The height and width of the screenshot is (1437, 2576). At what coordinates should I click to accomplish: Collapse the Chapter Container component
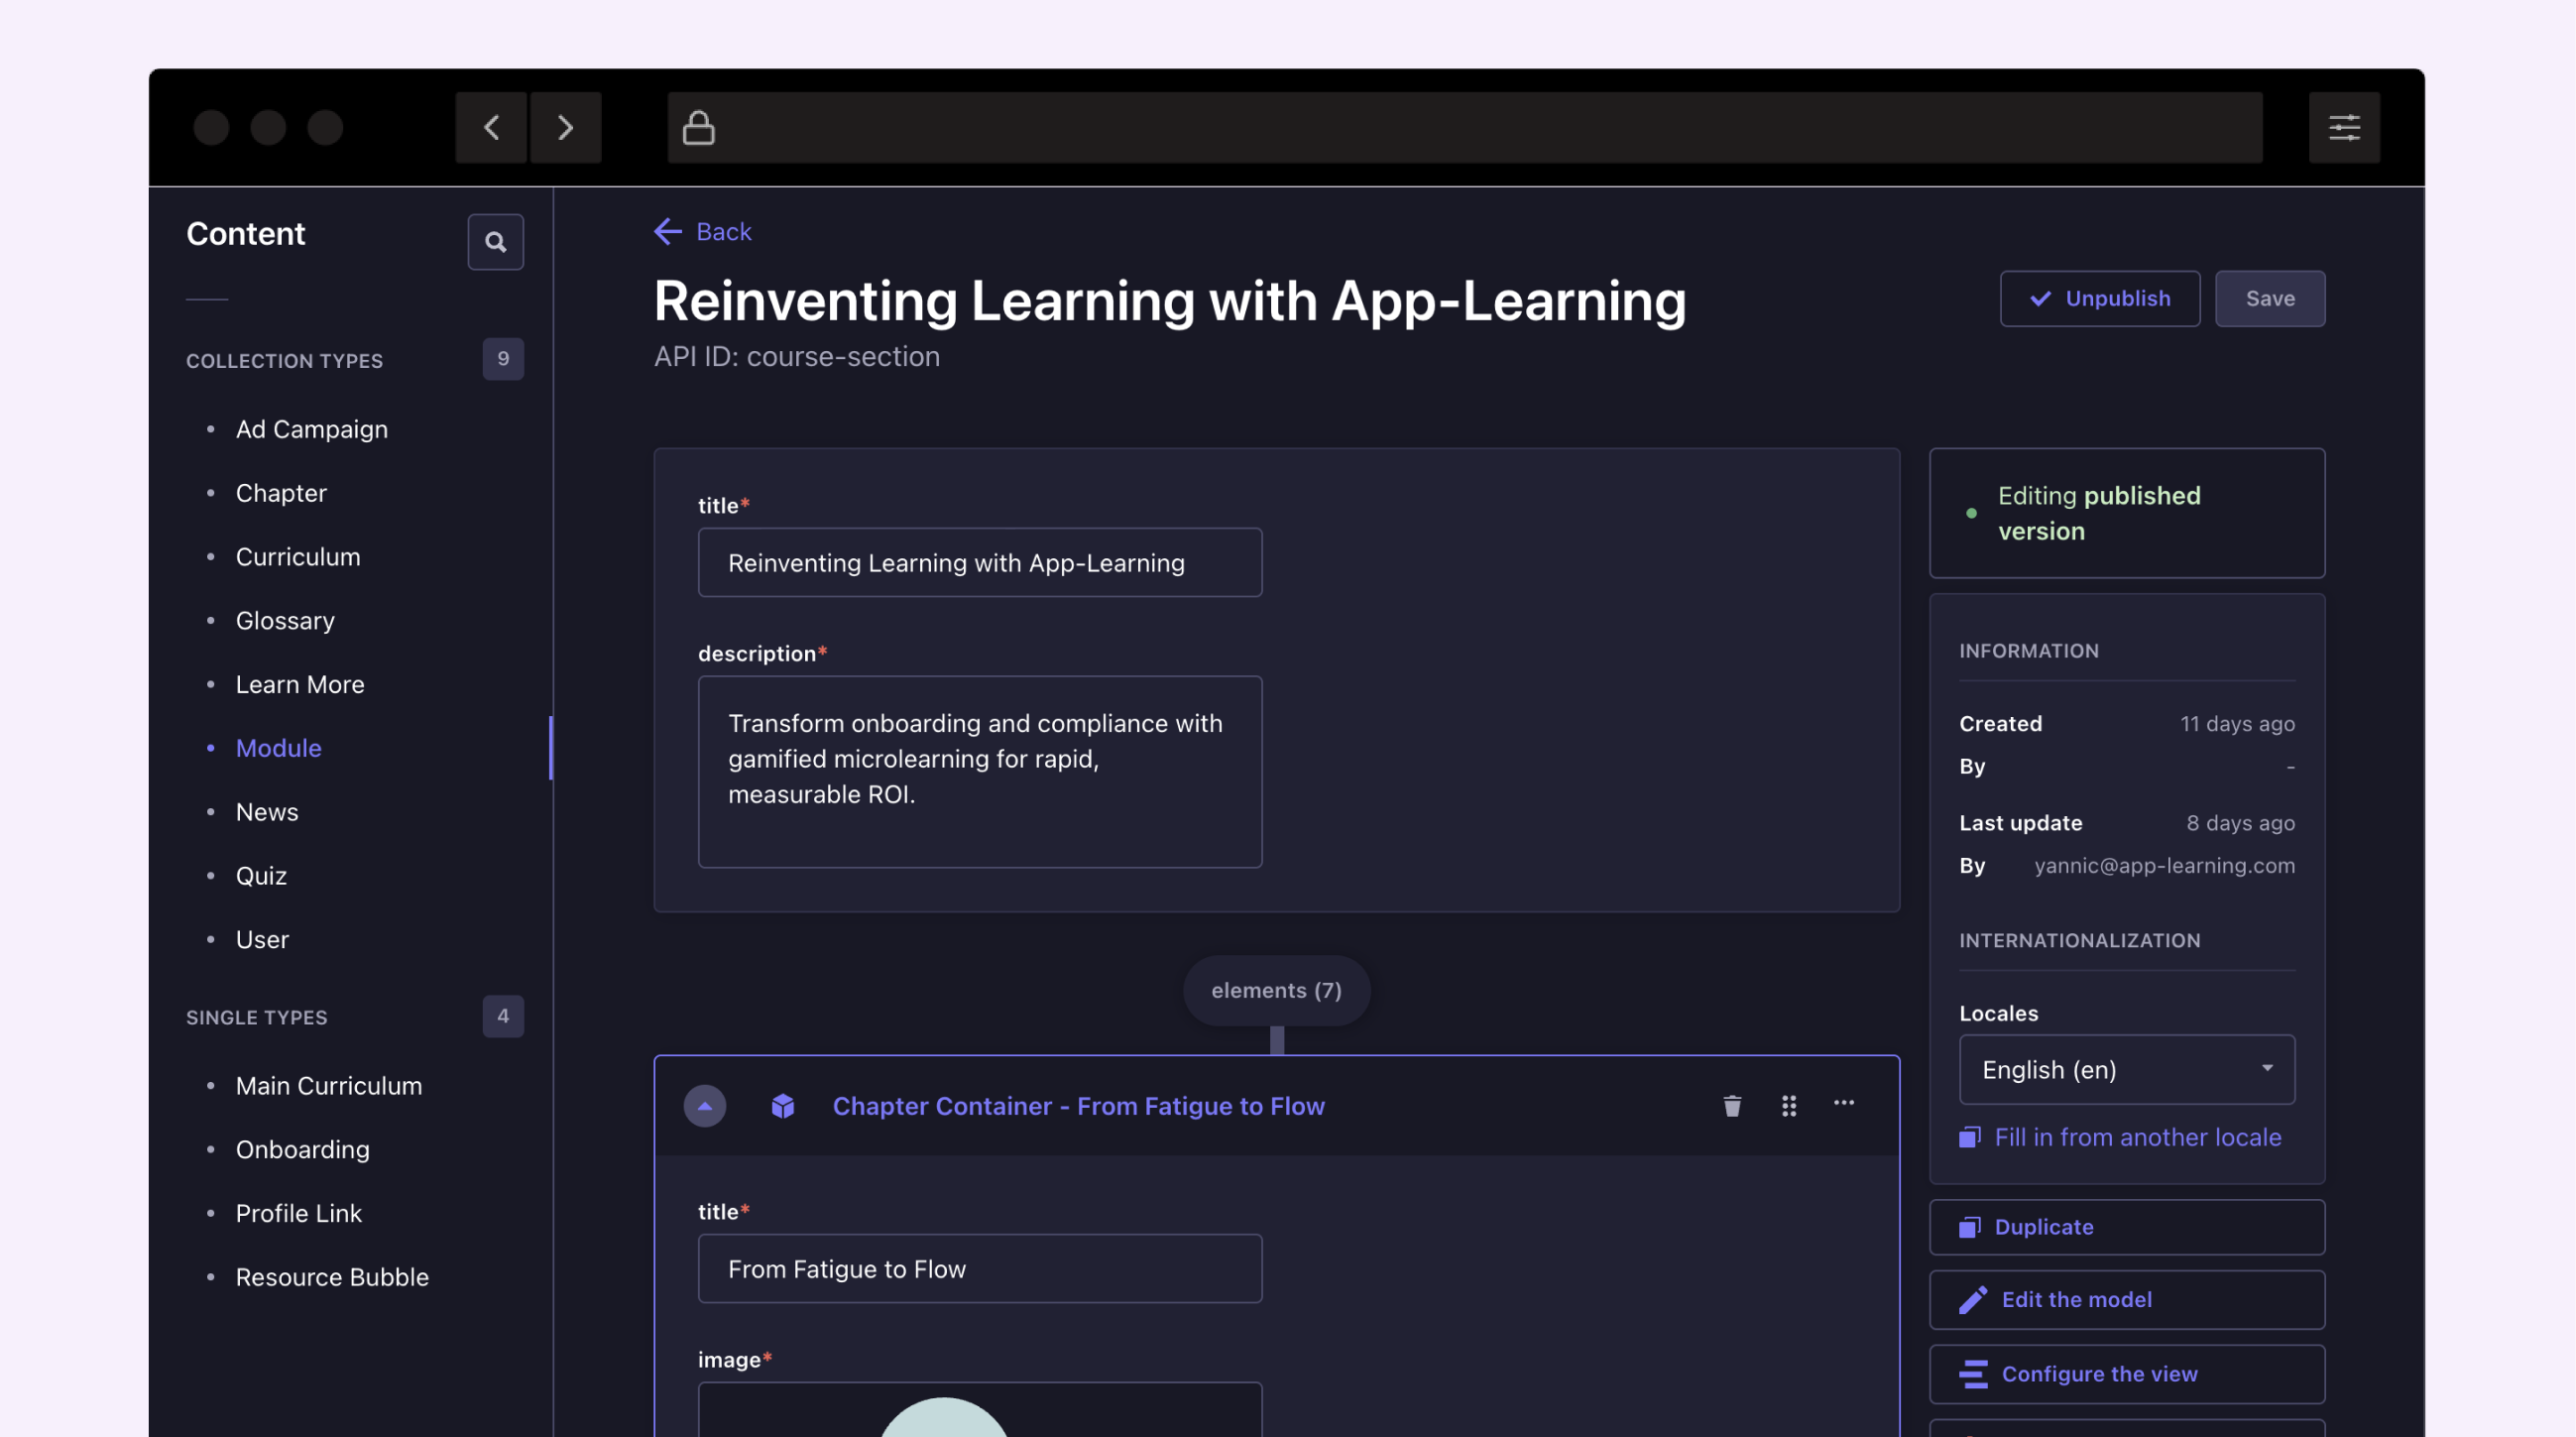pos(705,1106)
